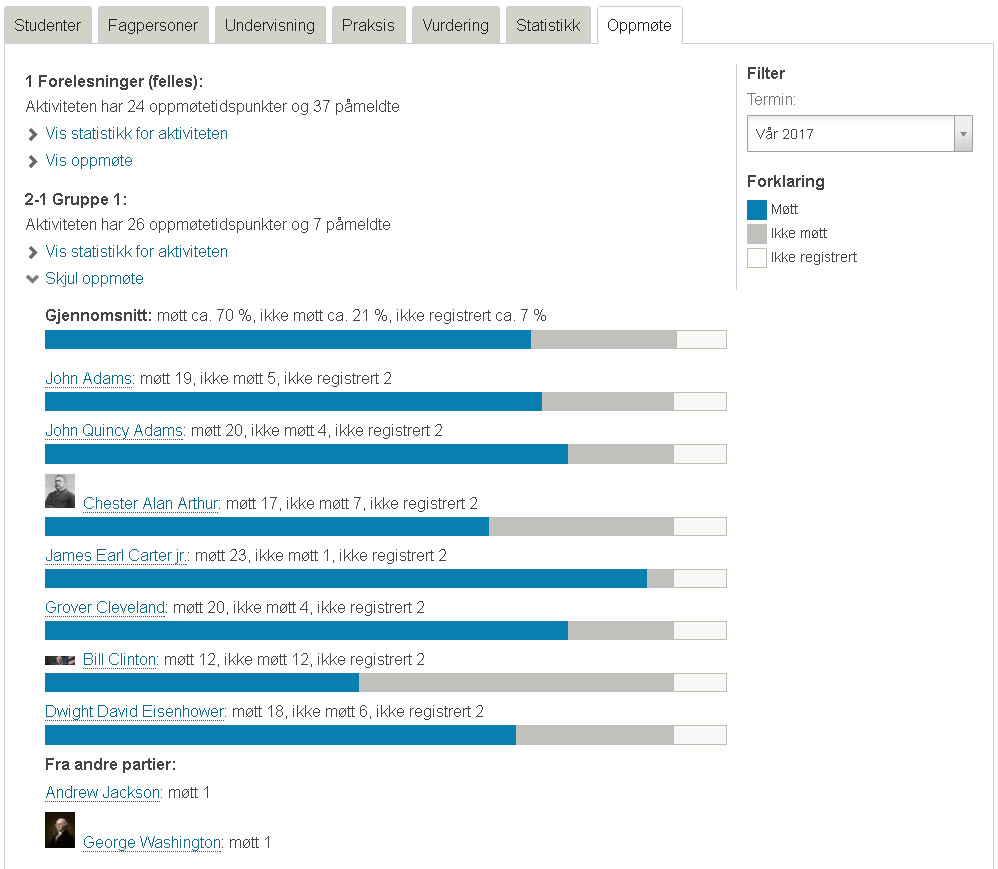Viewport: 998px width, 869px height.
Task: Expand statistics for Forelesninger activity
Action: (136, 134)
